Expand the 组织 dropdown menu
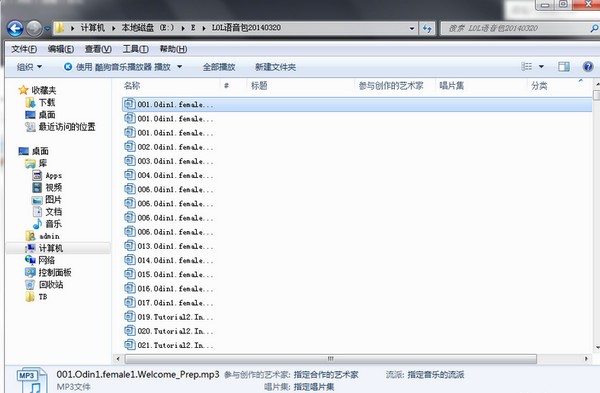Image resolution: width=600 pixels, height=393 pixels. click(29, 67)
